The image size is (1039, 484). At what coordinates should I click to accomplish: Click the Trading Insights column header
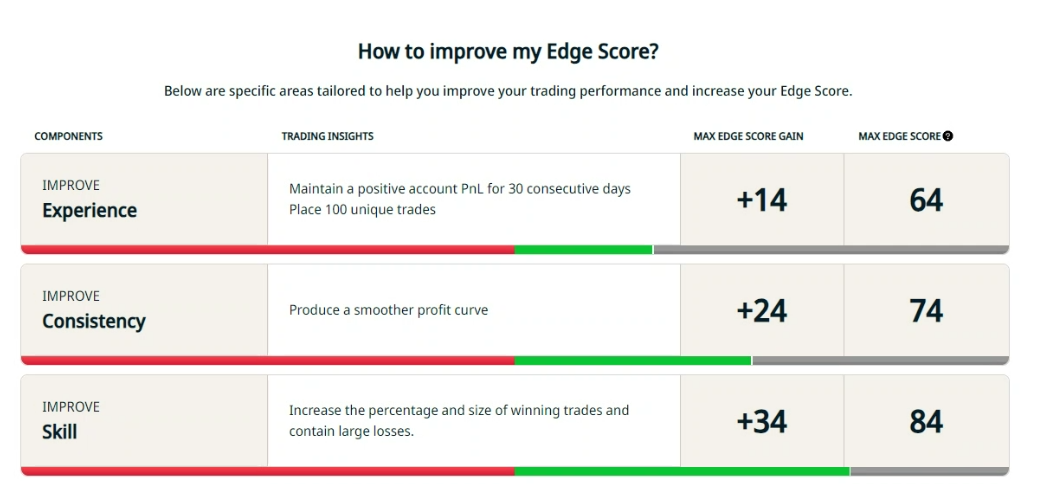(327, 136)
